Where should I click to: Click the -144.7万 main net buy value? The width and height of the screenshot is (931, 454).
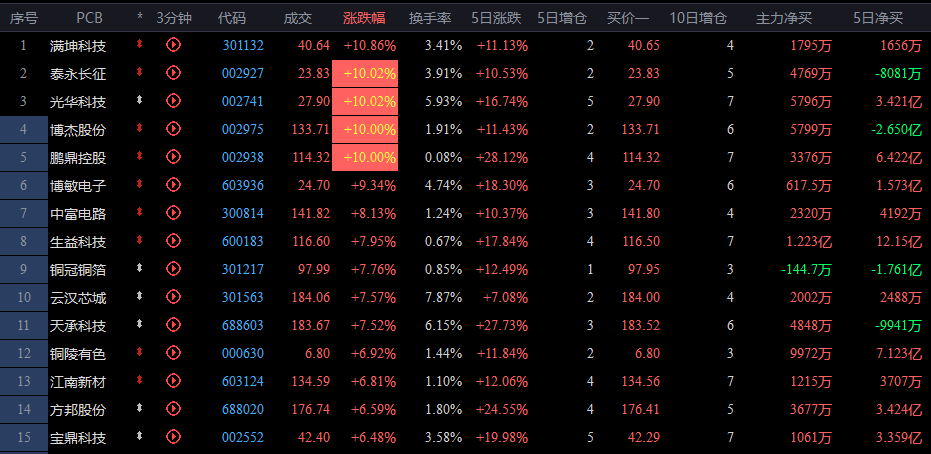(x=806, y=269)
